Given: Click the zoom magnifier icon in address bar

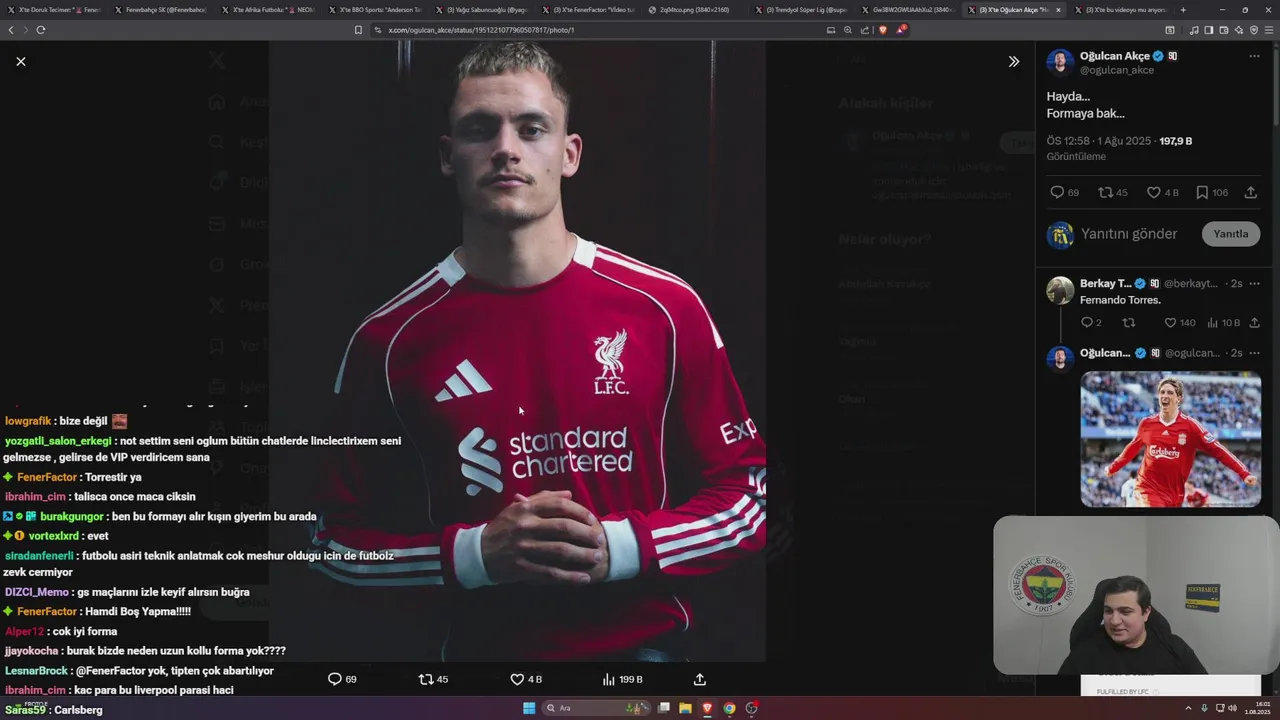Looking at the screenshot, I should pyautogui.click(x=848, y=30).
